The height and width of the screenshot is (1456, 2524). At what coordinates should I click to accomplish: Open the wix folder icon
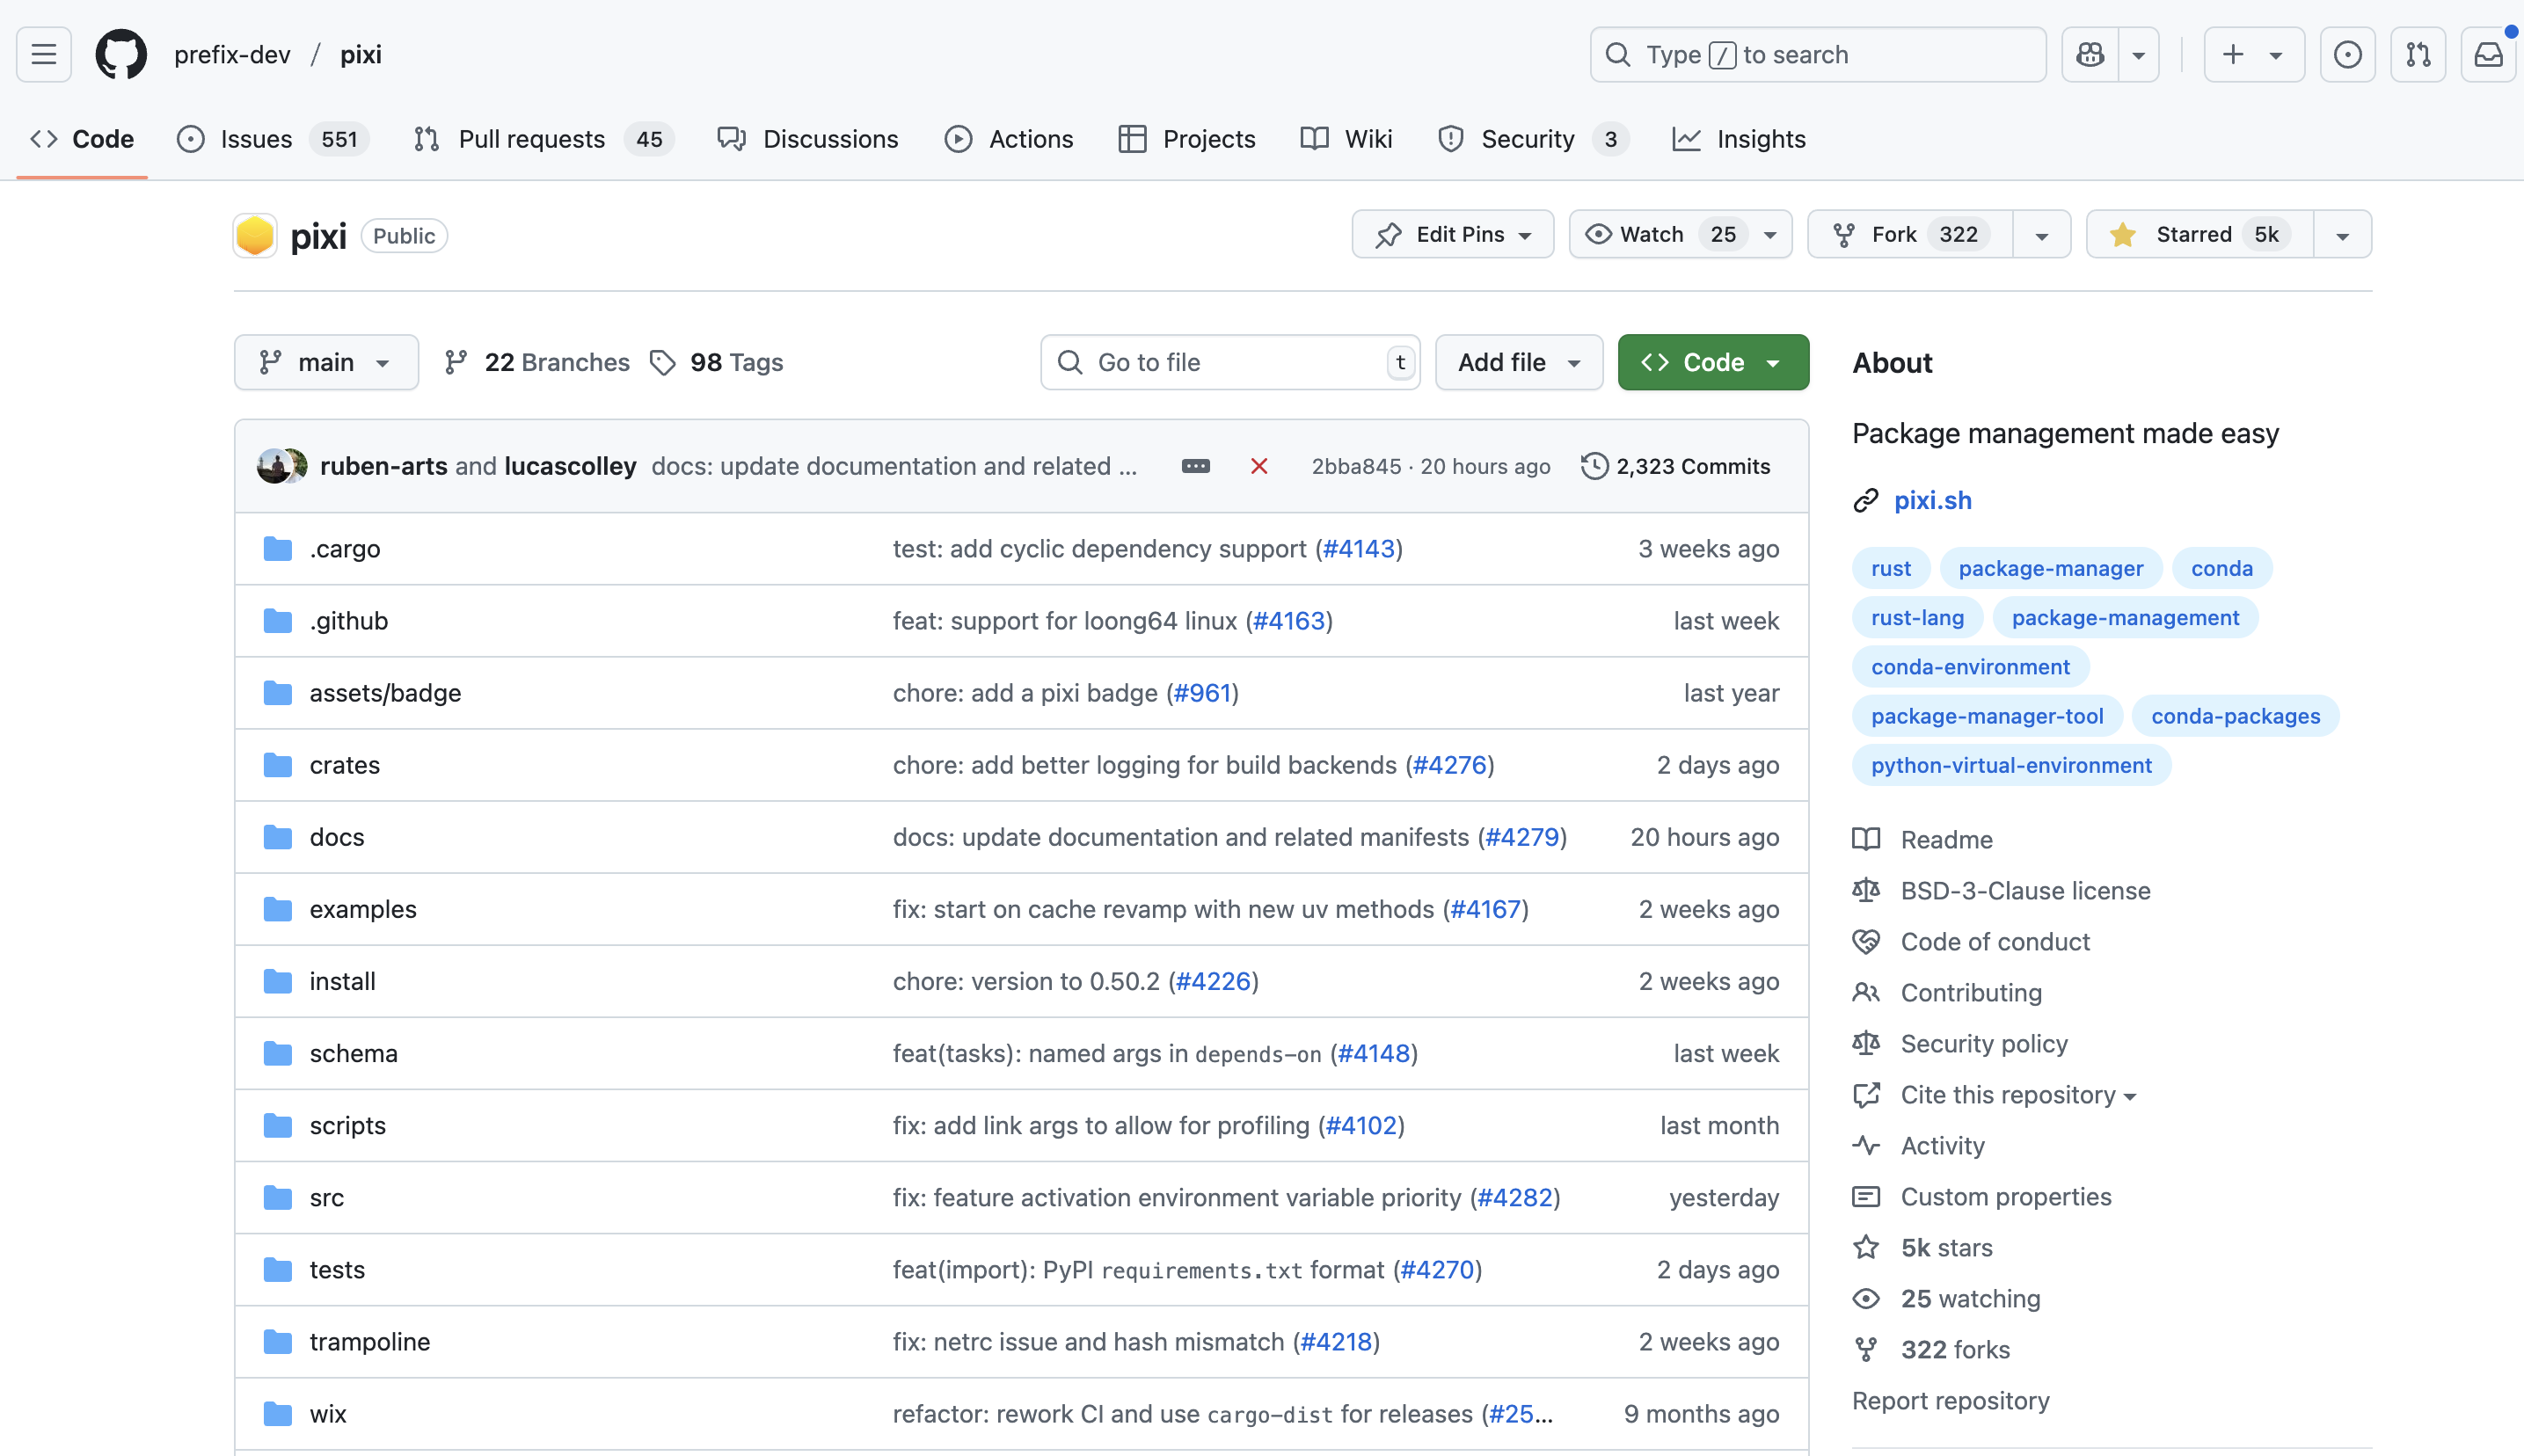click(x=278, y=1413)
